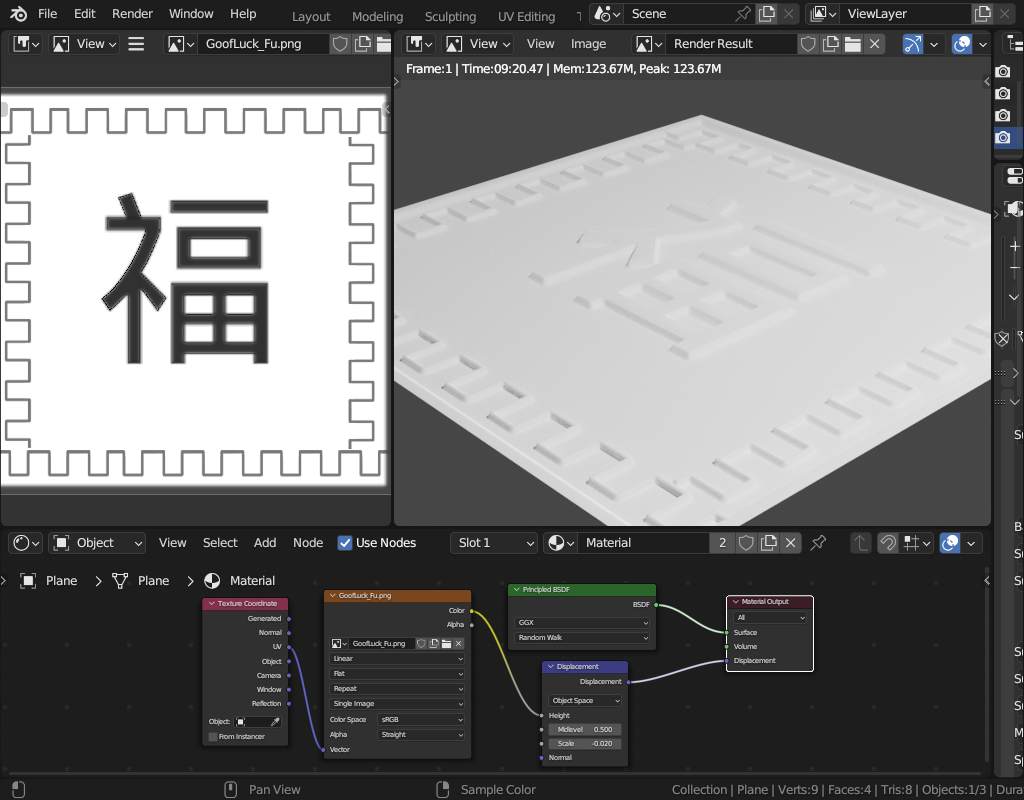Toggle the overlays button in render editor header
The image size is (1024, 800).
961,44
